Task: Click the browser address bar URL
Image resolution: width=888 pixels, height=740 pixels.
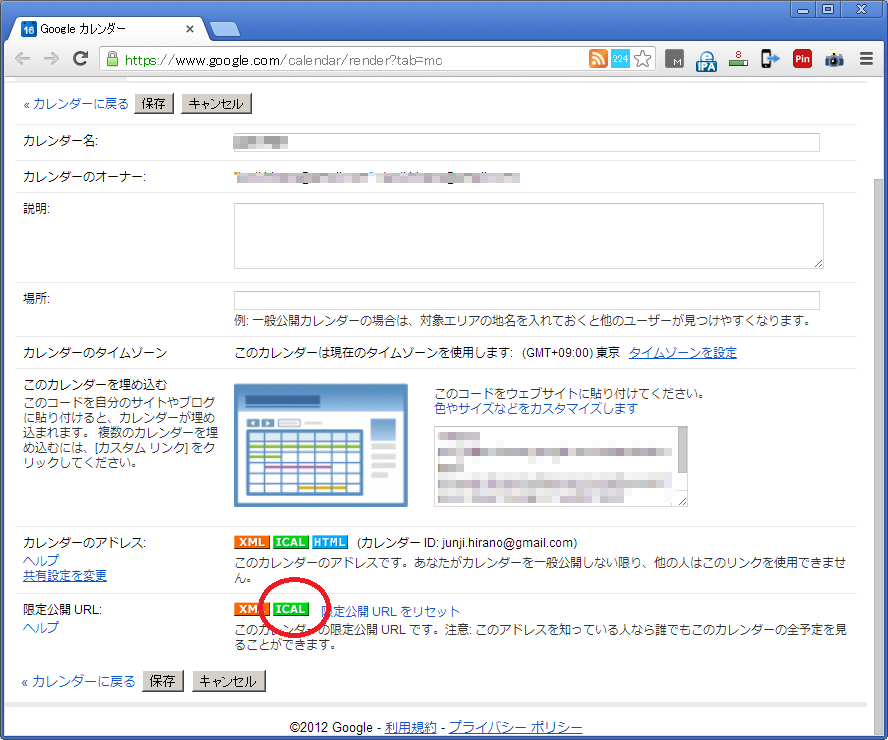Action: [283, 60]
